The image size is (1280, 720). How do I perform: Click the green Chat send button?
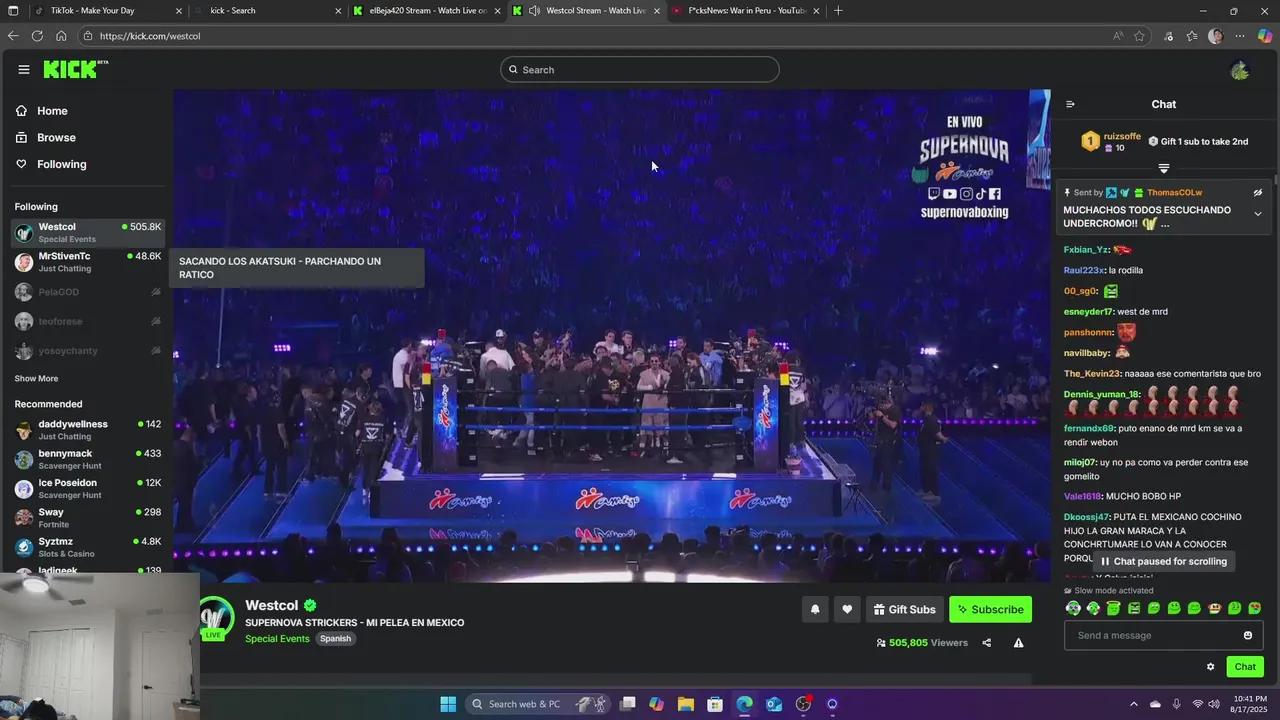(1245, 667)
